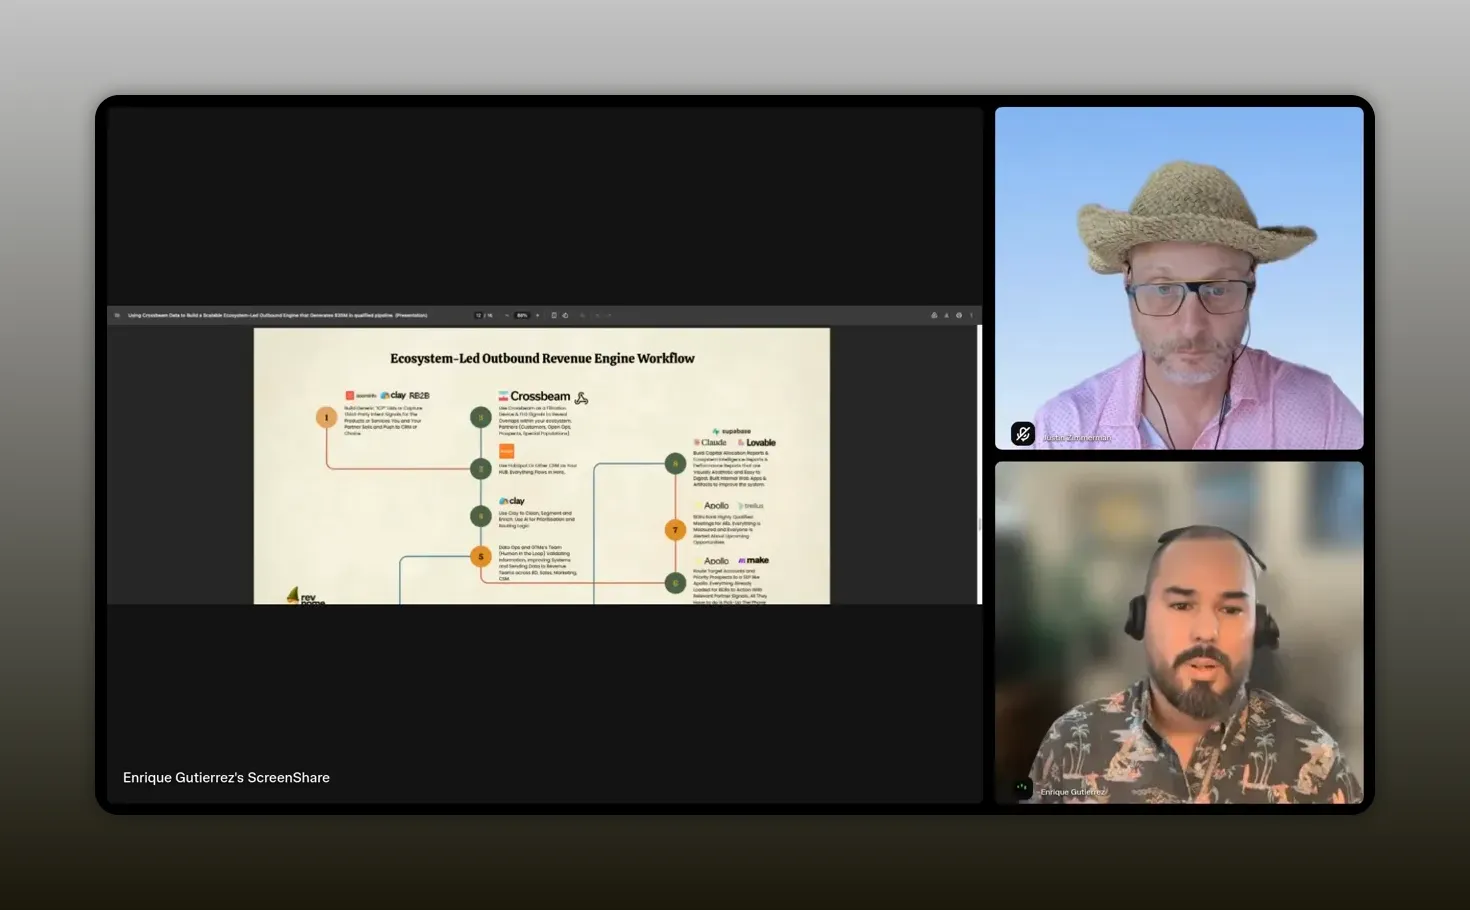Viewport: 1470px width, 910px height.
Task: Click the supabase logo on the slide
Action: pos(731,431)
